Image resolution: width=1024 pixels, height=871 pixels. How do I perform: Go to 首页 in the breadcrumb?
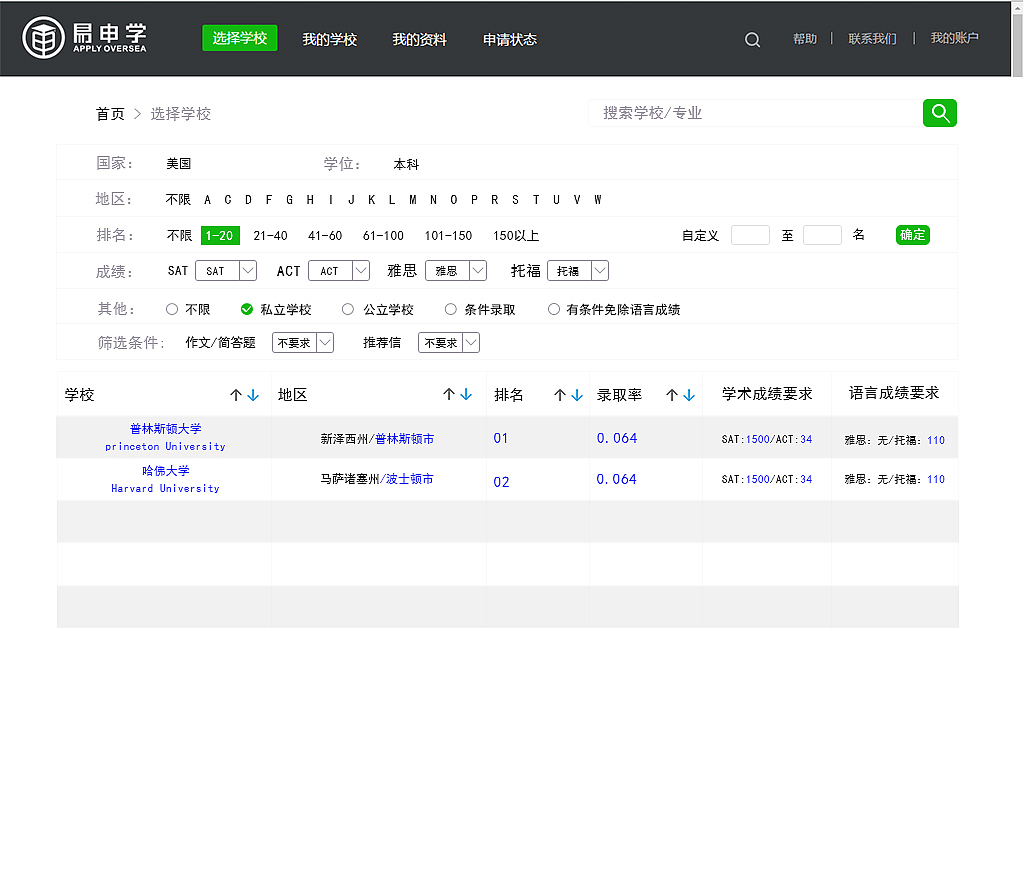coord(110,114)
